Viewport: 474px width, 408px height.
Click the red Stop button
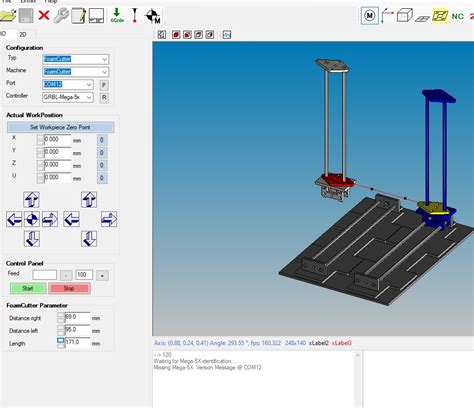point(69,288)
